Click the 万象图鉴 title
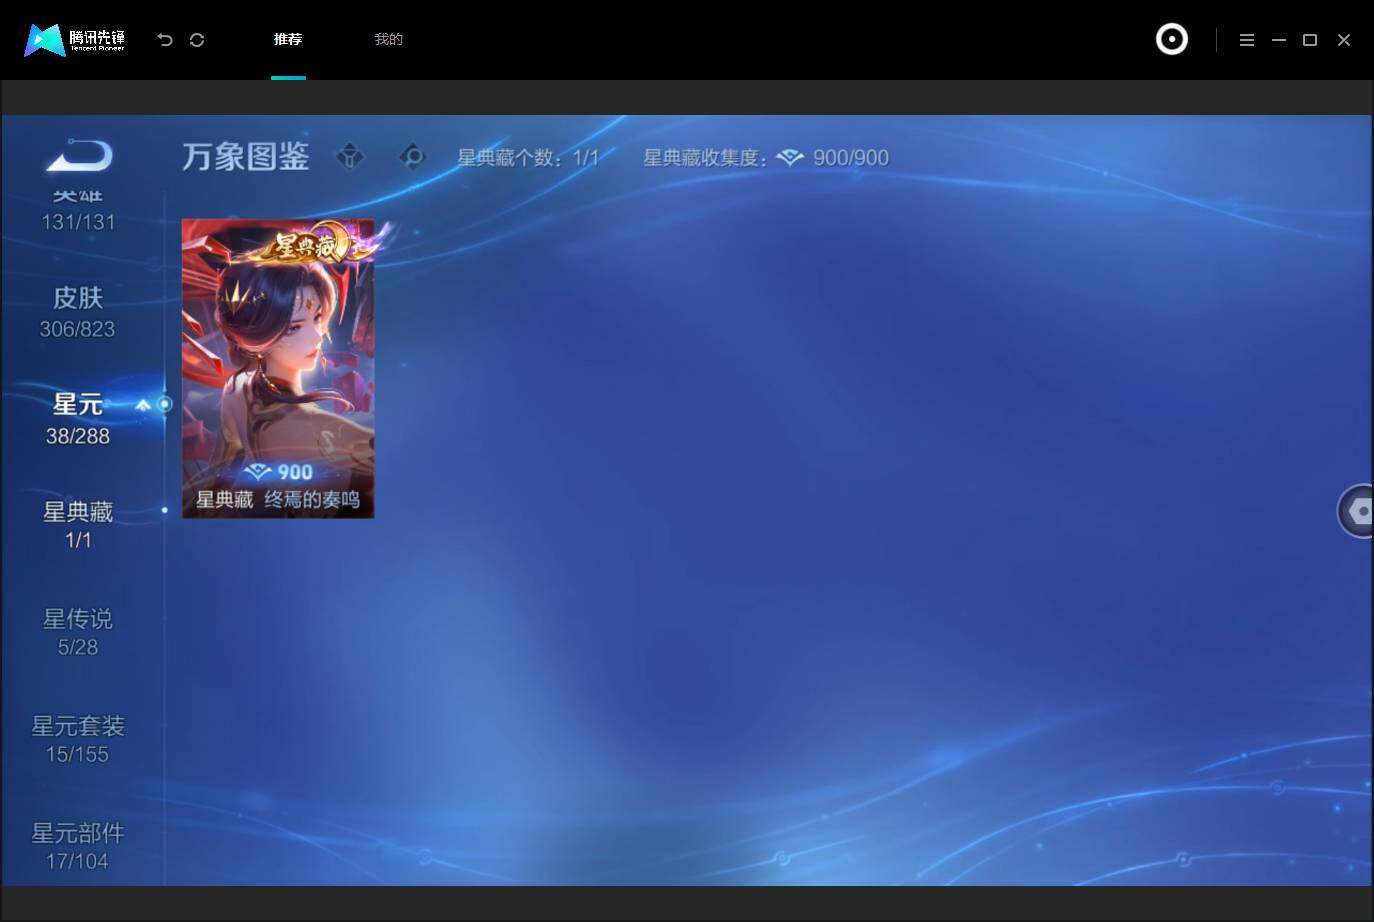Screen dimensions: 1374x922 (246, 157)
